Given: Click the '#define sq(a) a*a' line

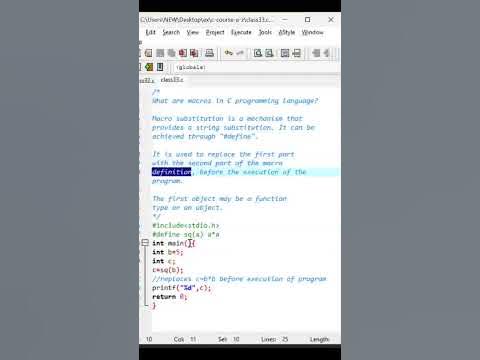Looking at the screenshot, I should click(186, 234).
